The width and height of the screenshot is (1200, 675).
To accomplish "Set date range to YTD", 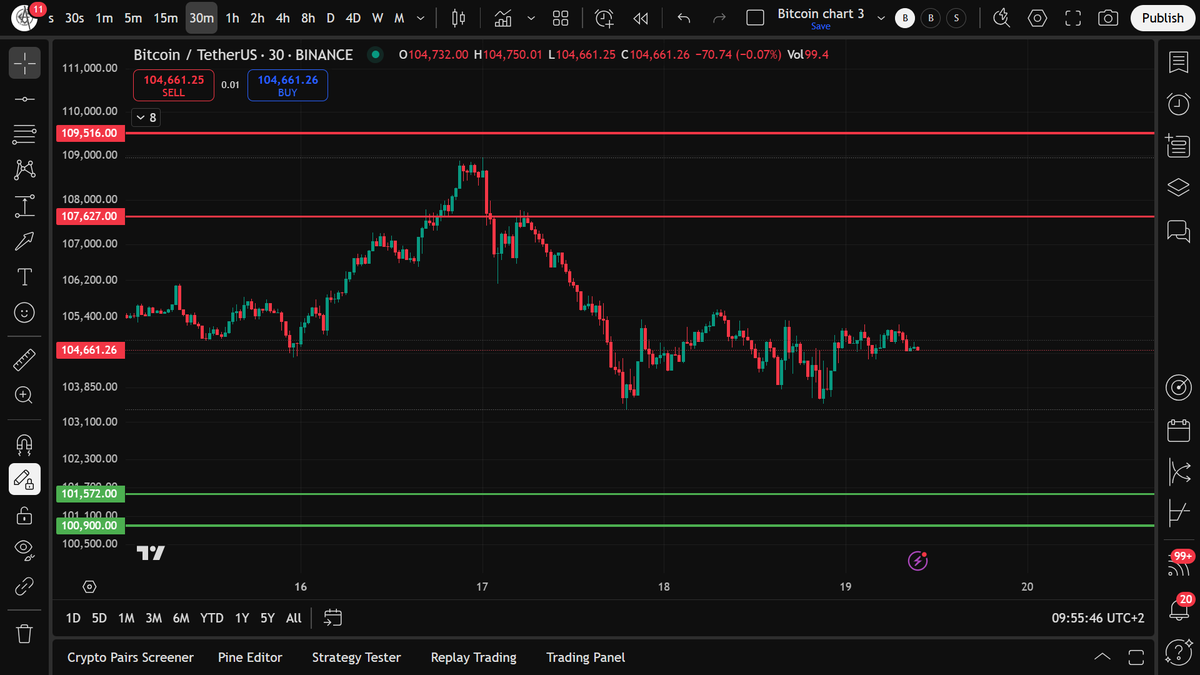I will click(x=212, y=618).
